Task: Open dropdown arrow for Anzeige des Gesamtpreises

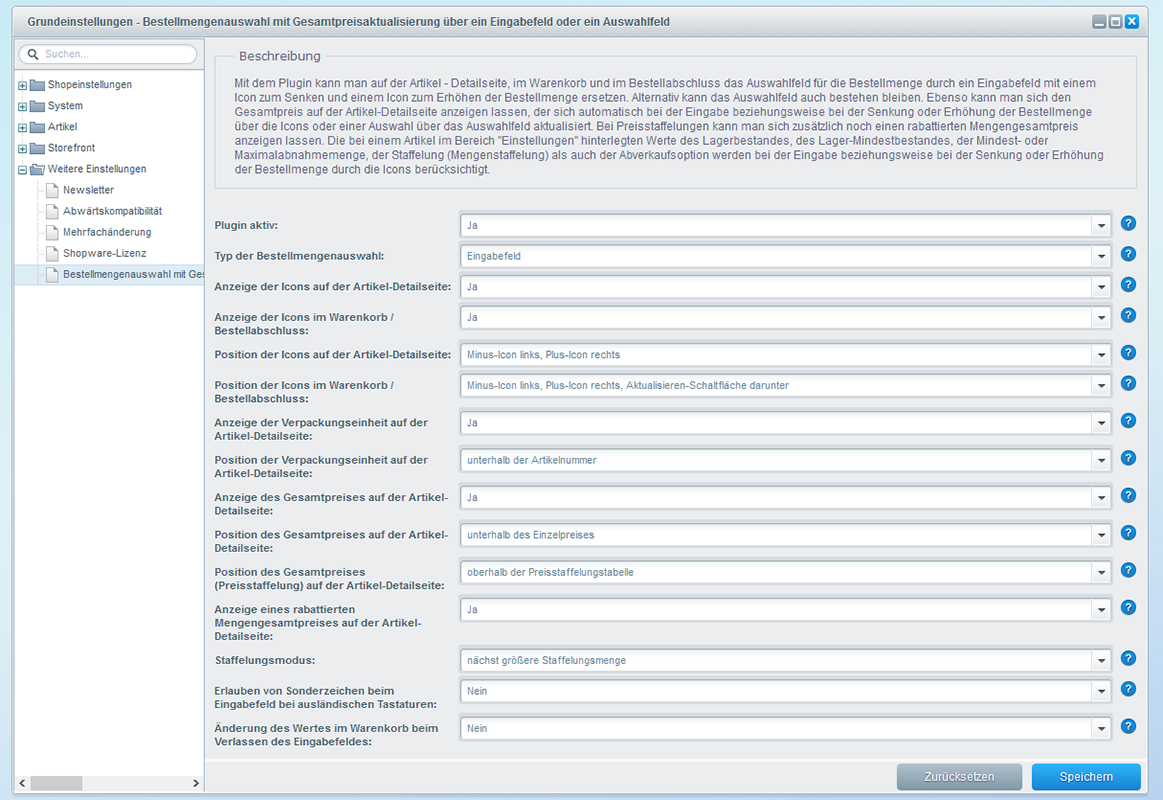Action: click(x=1101, y=497)
